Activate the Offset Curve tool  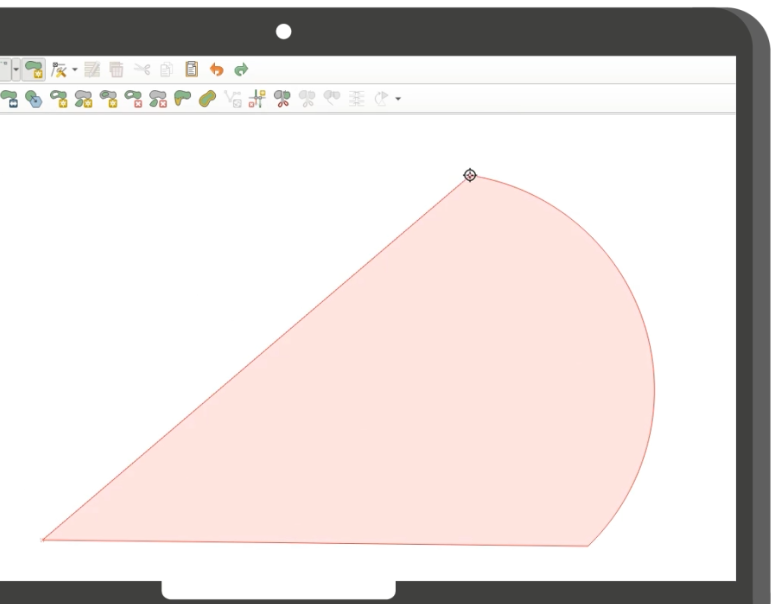[208, 99]
